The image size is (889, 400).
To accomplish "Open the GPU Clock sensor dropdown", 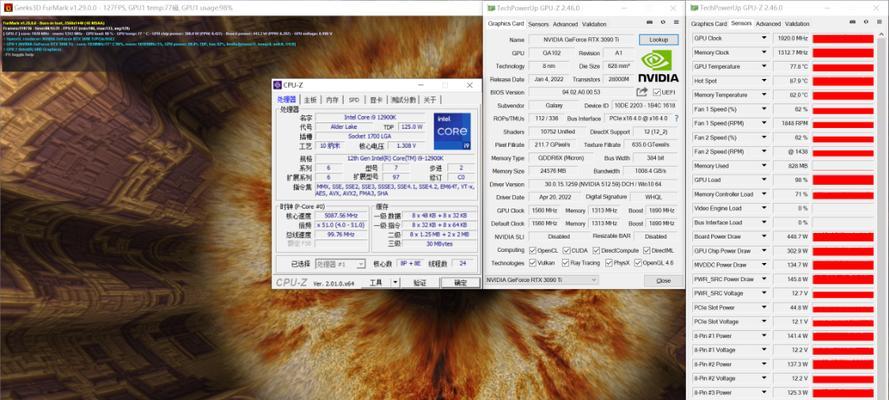I will [764, 38].
